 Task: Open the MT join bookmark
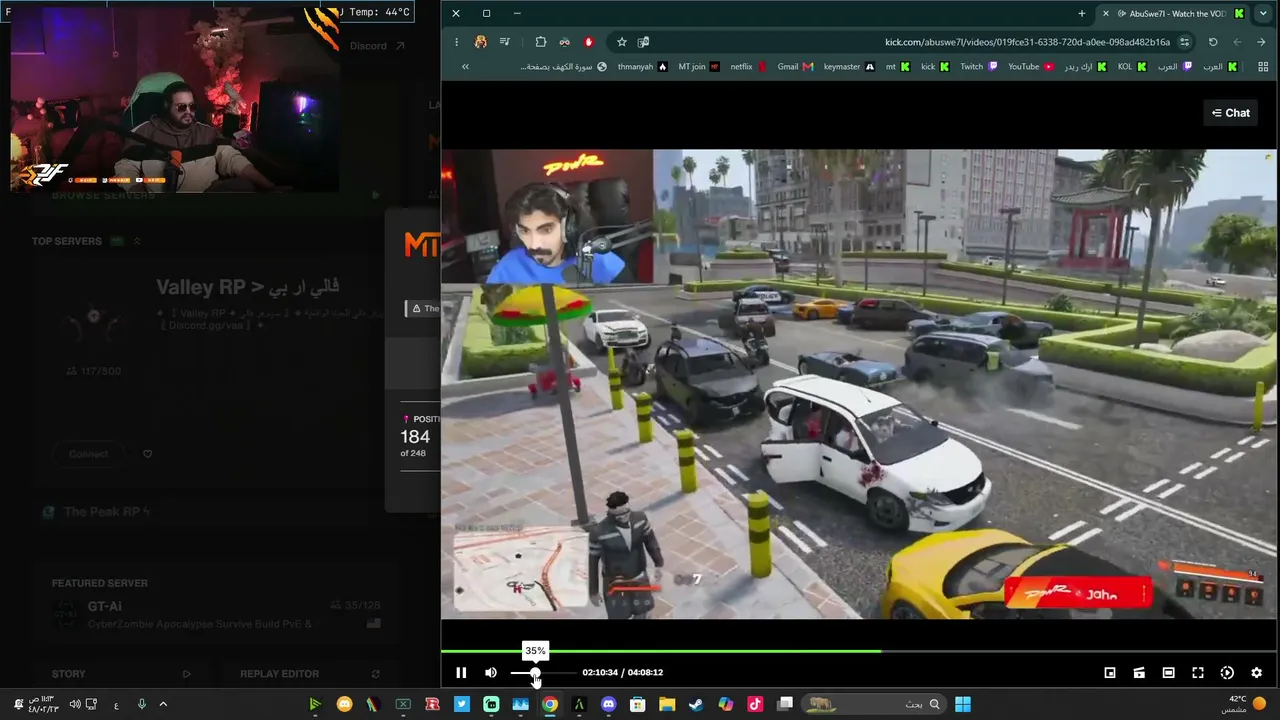[x=699, y=67]
